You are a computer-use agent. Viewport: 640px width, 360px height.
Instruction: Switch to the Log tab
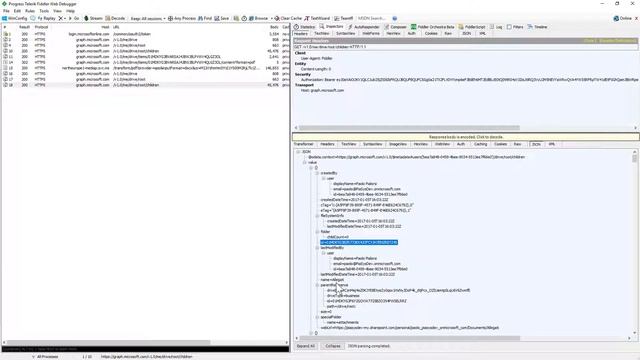(496, 27)
